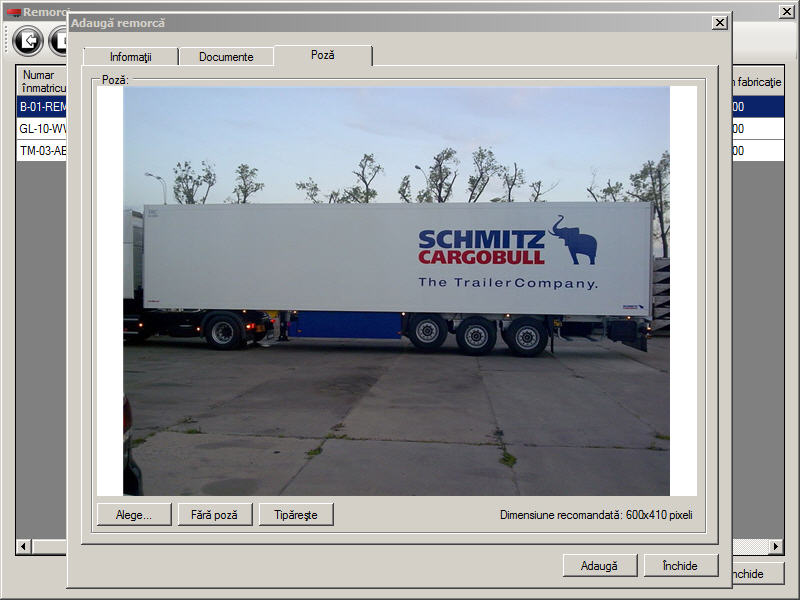Click the fabricație column header in Remorci
Viewport: 800px width, 600px height.
click(758, 82)
